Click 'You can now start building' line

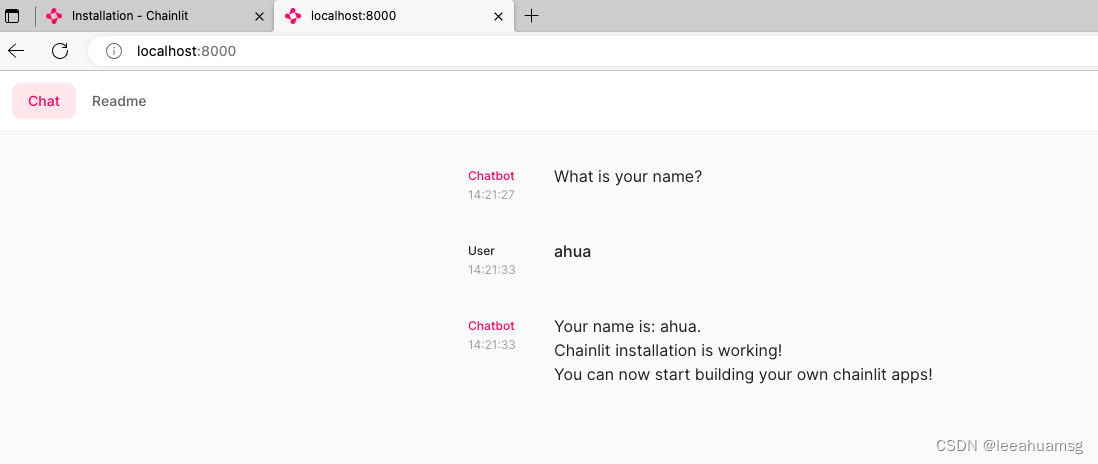pos(743,374)
